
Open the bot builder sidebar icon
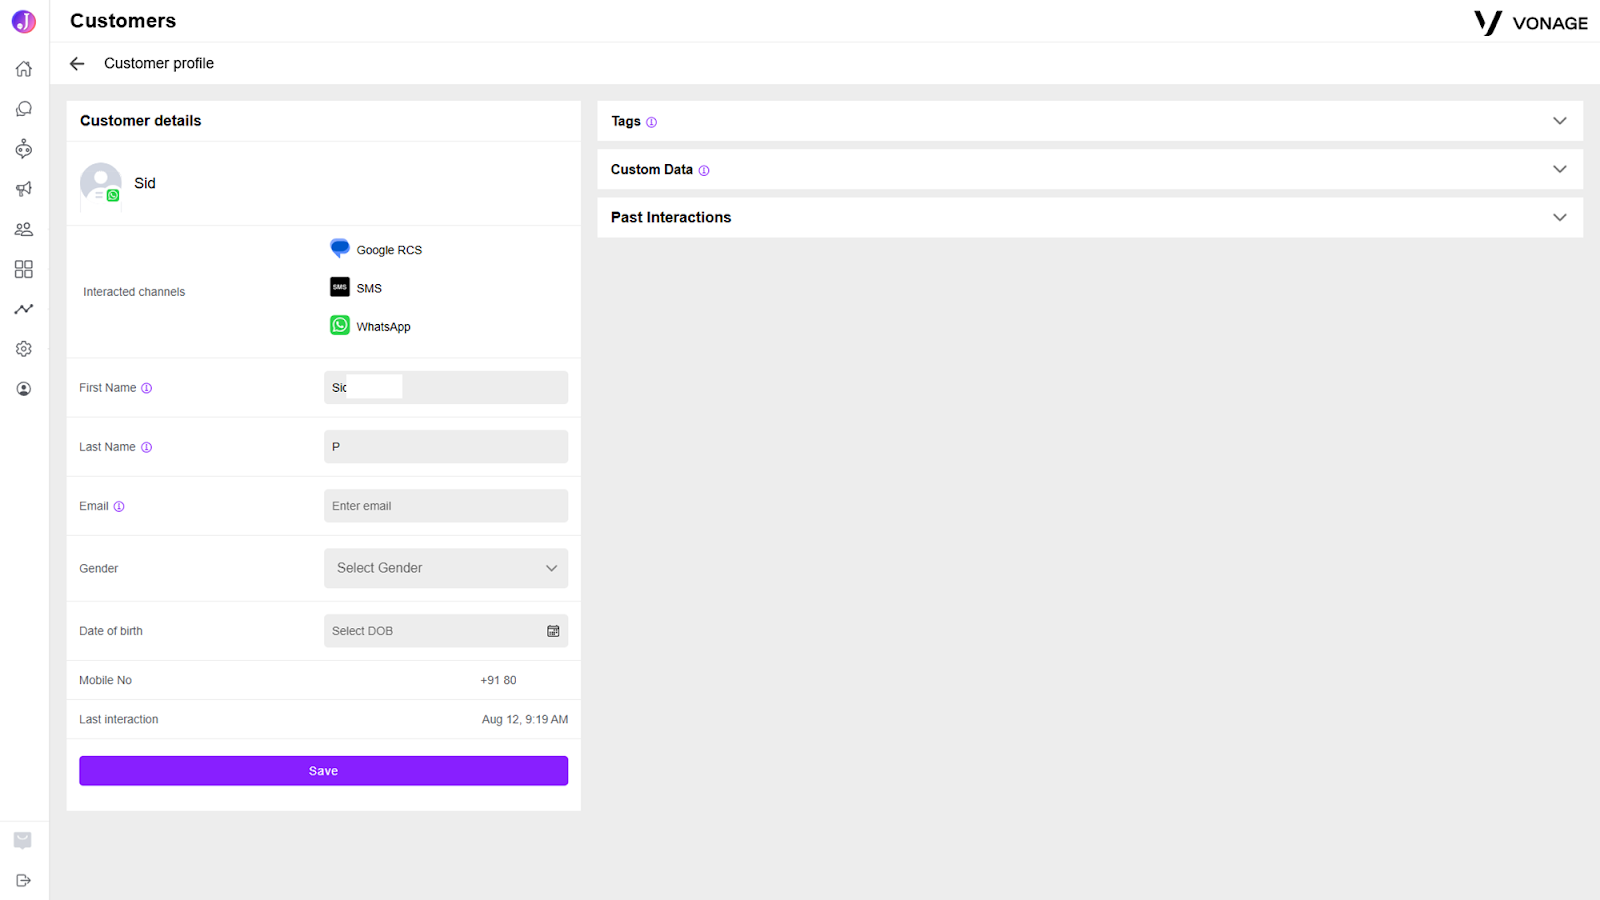tap(24, 149)
